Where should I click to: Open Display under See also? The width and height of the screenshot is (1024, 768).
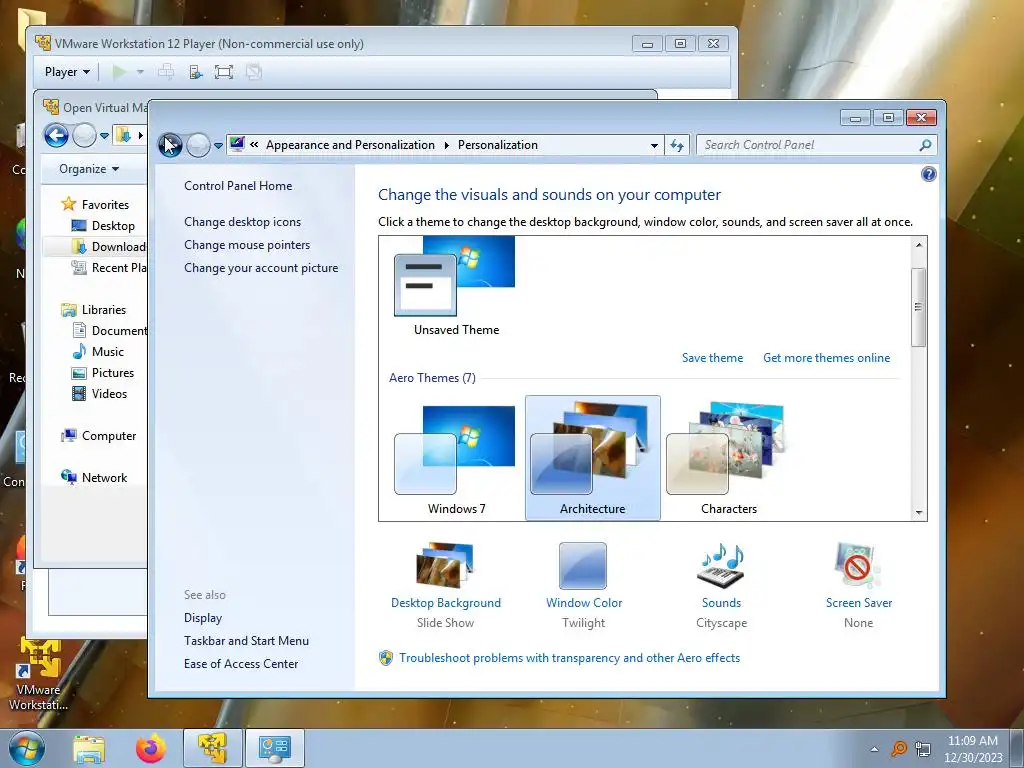(203, 618)
